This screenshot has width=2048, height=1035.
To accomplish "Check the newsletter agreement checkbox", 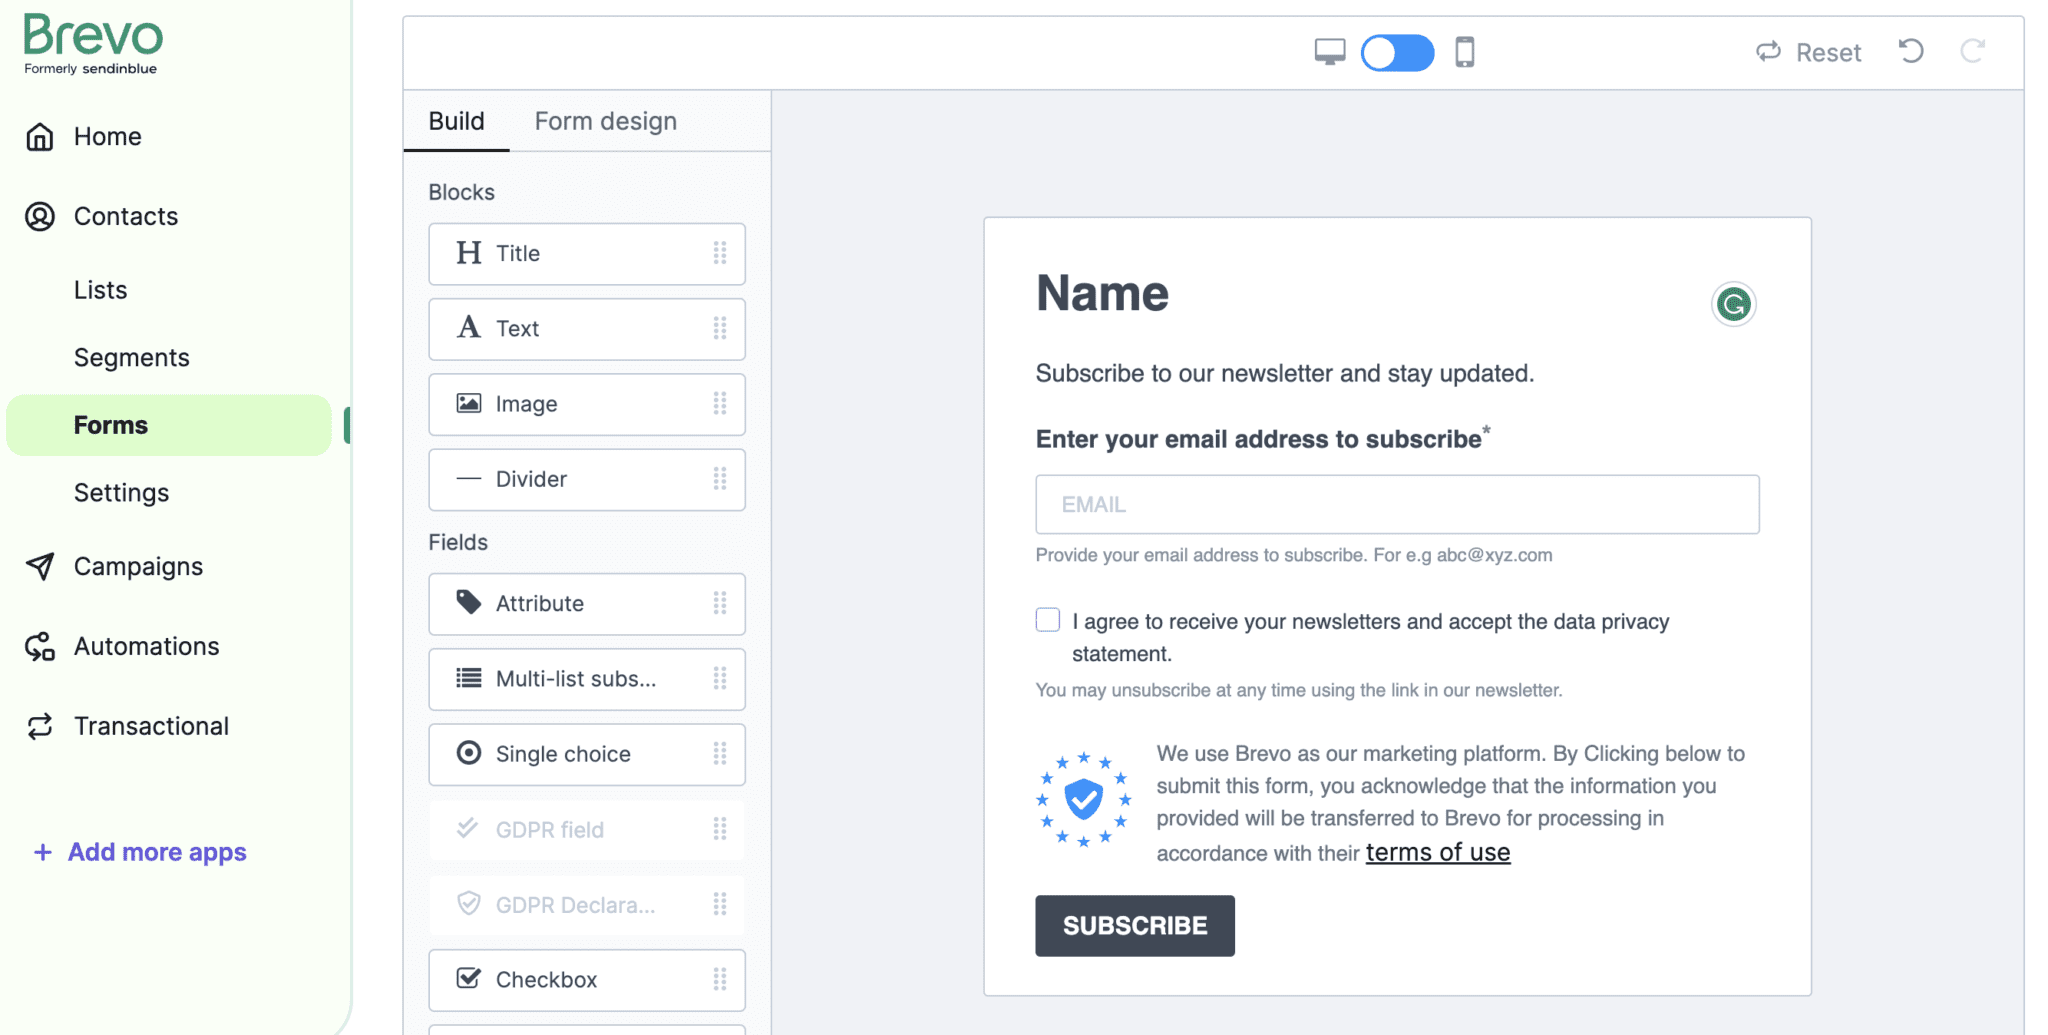I will (1047, 620).
